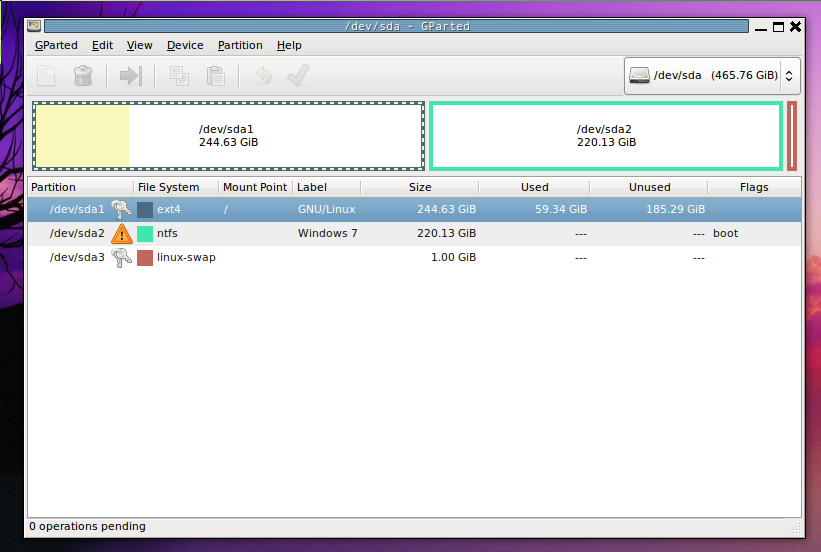Click the 0 operations pending status text

point(87,526)
